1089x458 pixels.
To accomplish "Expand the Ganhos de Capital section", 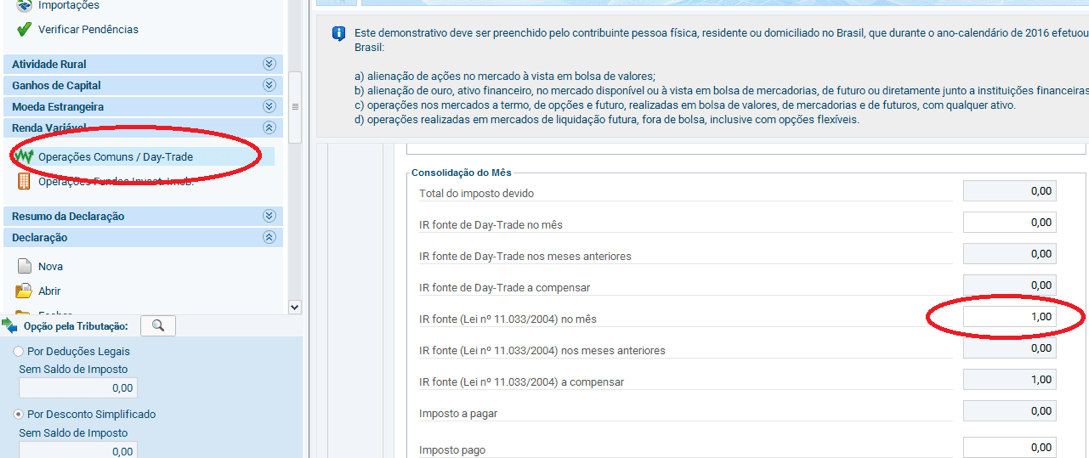I will (x=268, y=85).
